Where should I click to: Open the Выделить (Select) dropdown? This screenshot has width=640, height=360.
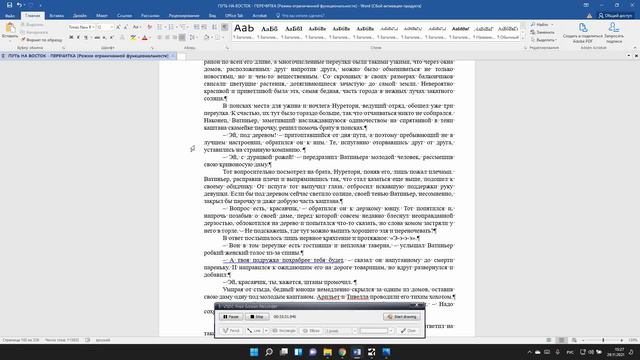[x=543, y=40]
